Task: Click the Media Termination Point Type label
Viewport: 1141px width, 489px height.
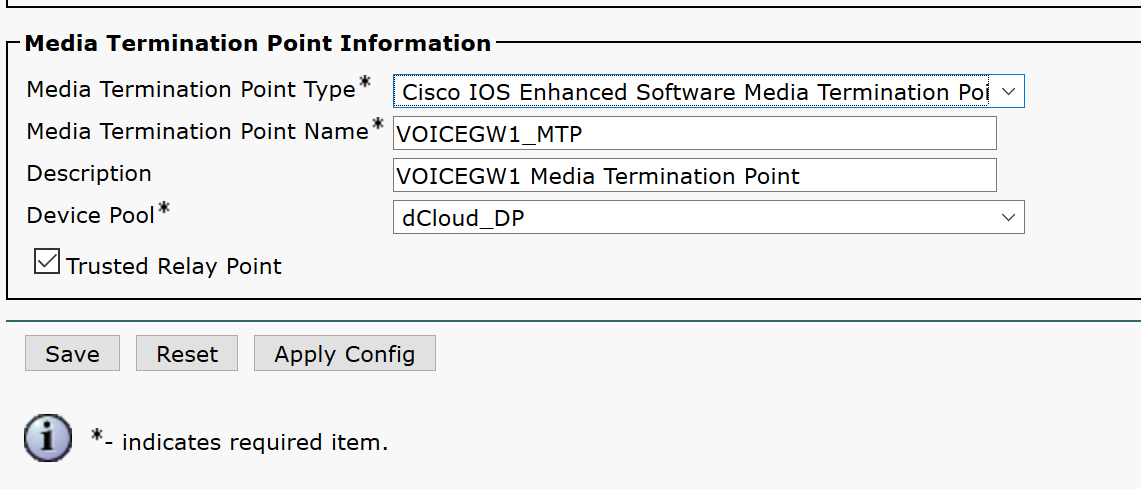Action: pyautogui.click(x=191, y=90)
